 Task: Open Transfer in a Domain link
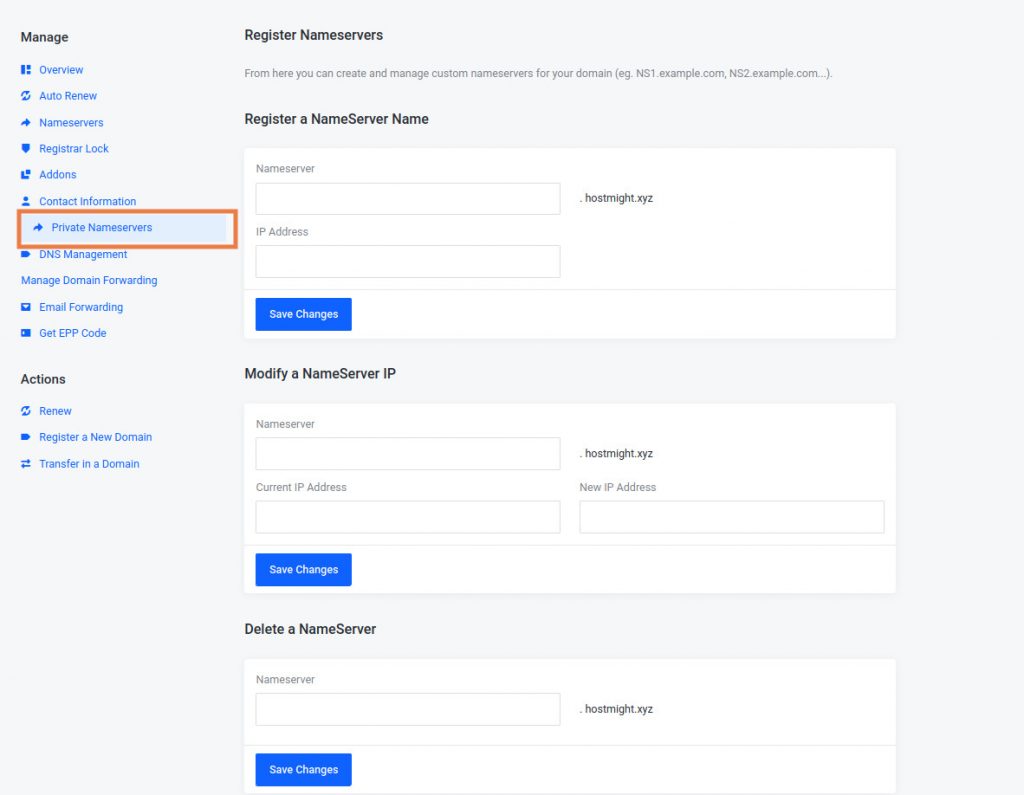click(x=89, y=464)
